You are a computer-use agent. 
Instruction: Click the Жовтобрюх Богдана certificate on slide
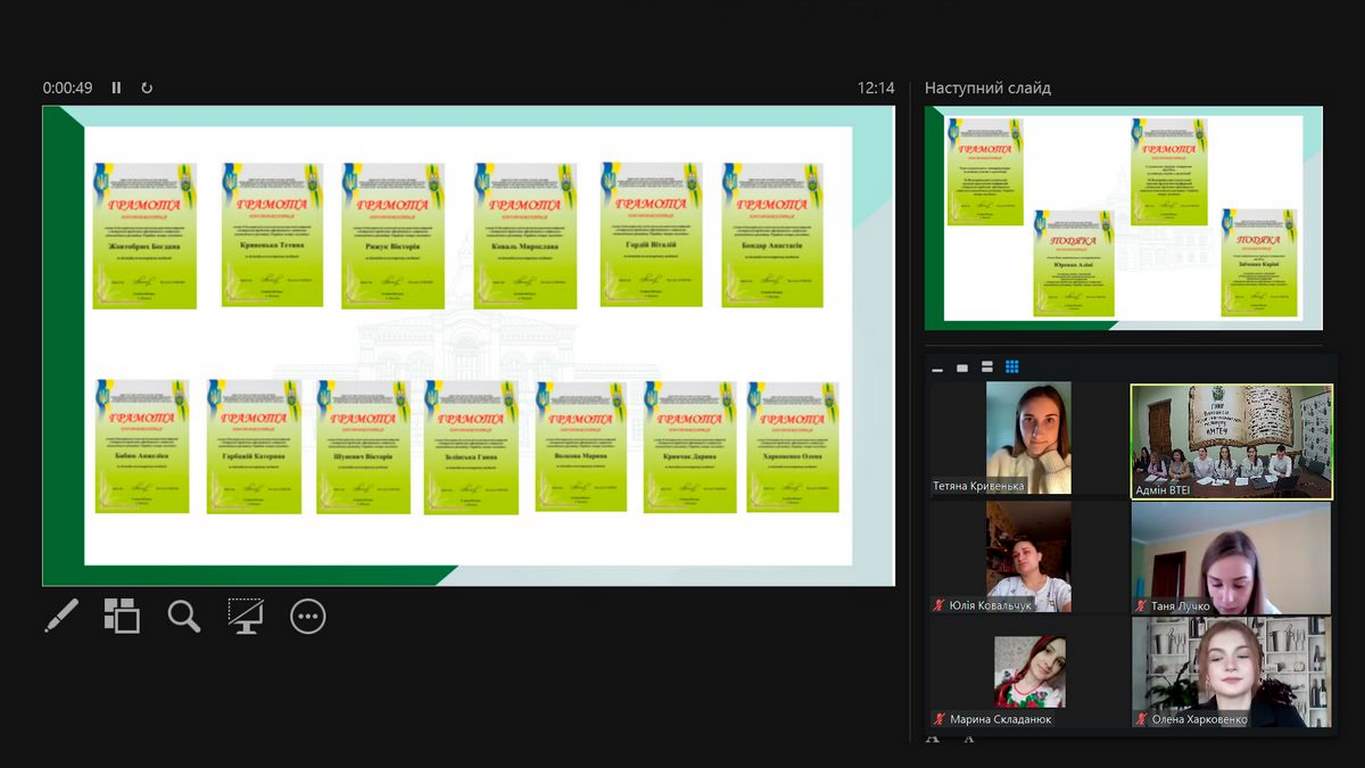click(x=144, y=235)
